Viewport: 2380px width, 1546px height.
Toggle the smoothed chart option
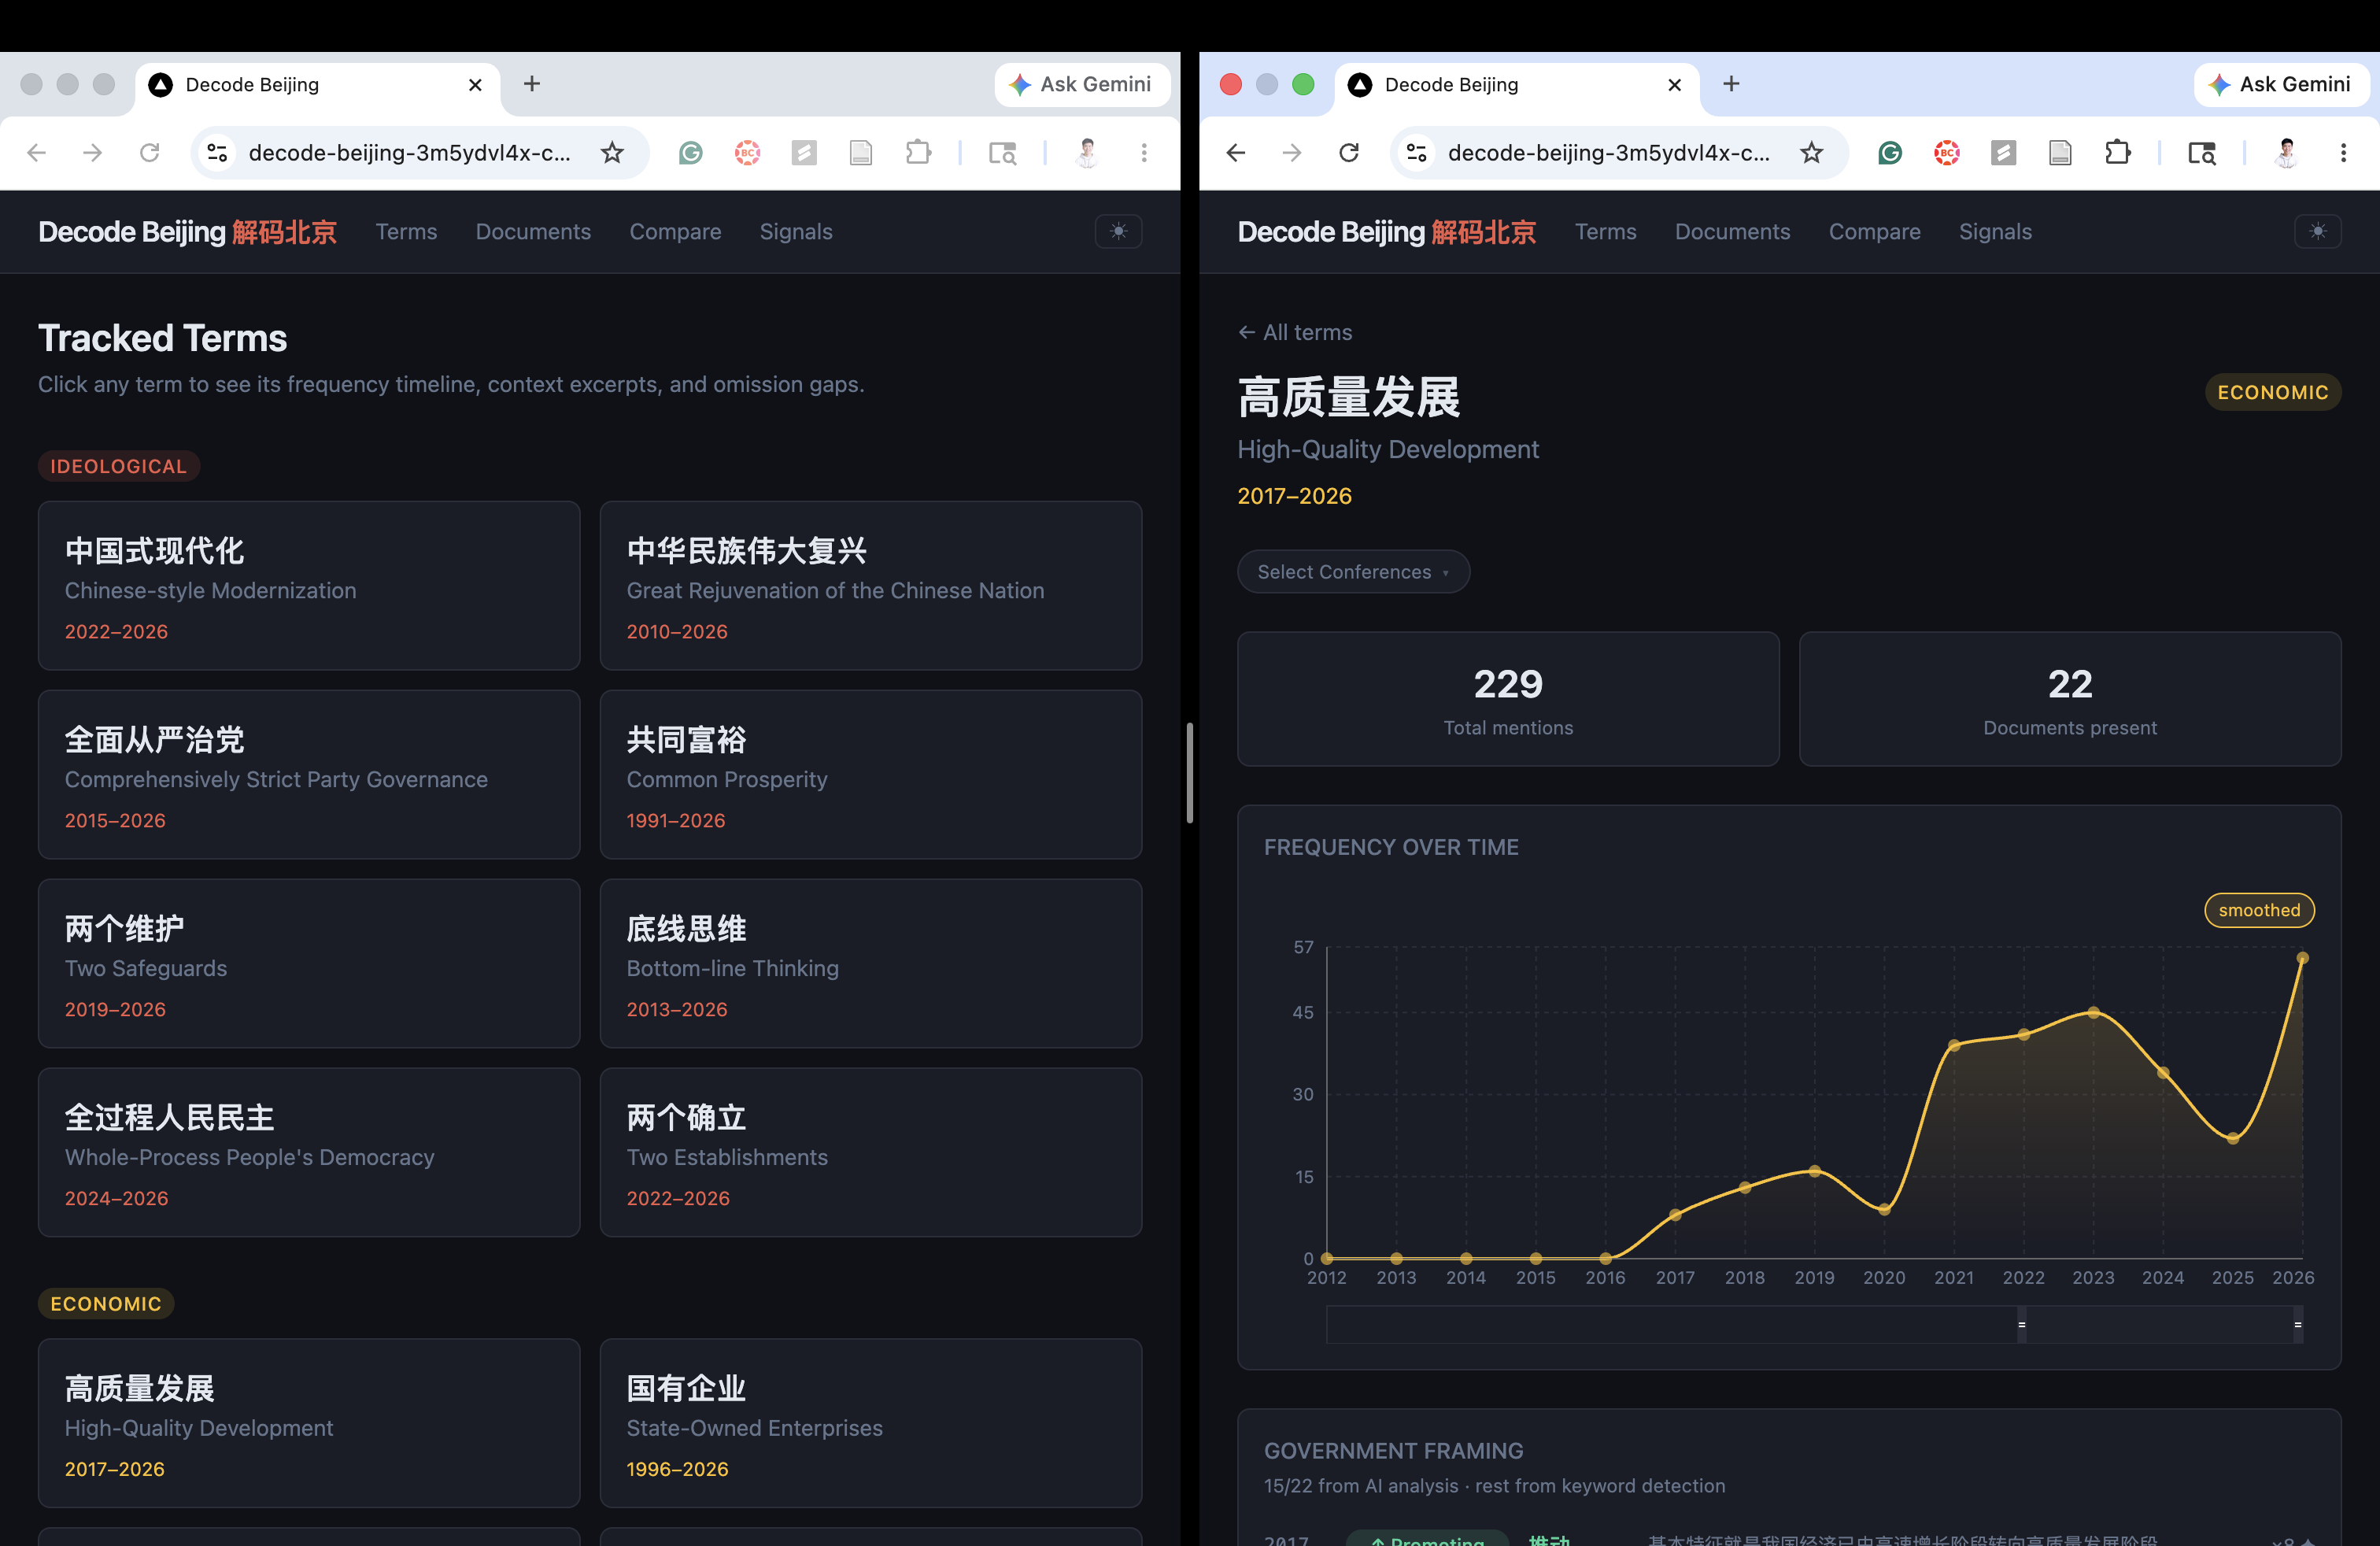2259,910
